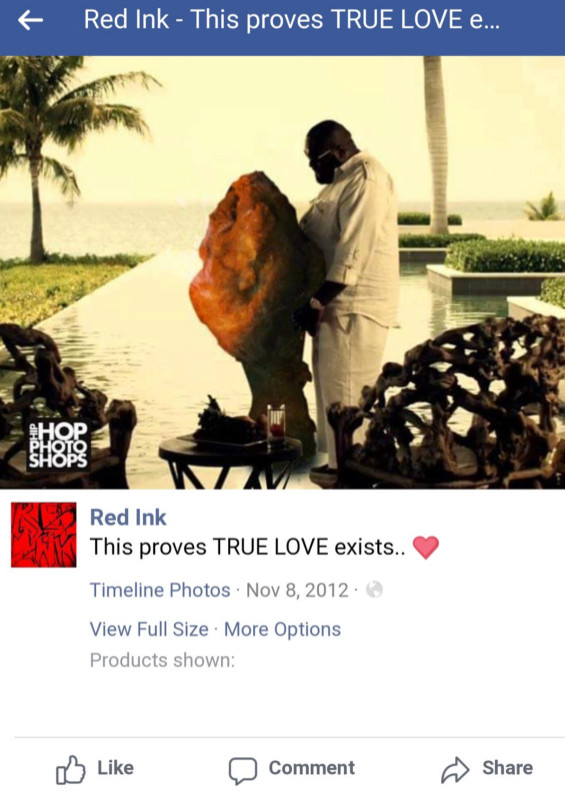
Task: Click the Share button label
Action: [508, 768]
